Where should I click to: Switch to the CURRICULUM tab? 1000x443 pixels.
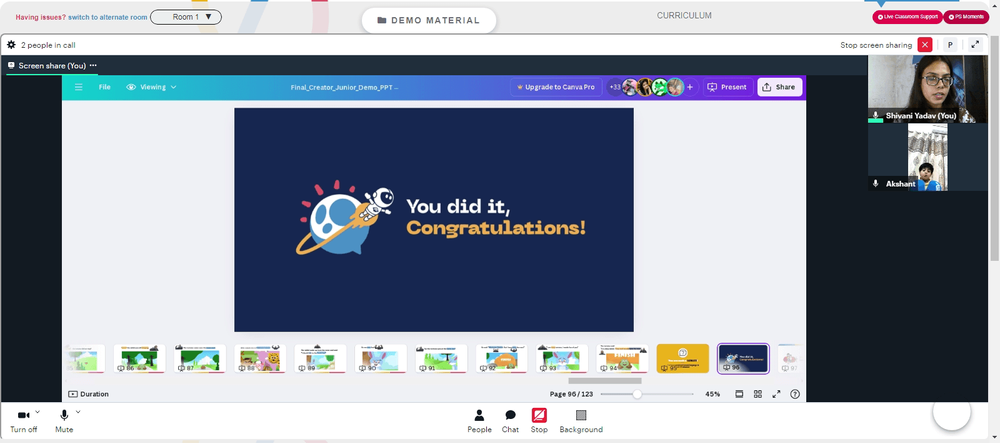[x=684, y=16]
